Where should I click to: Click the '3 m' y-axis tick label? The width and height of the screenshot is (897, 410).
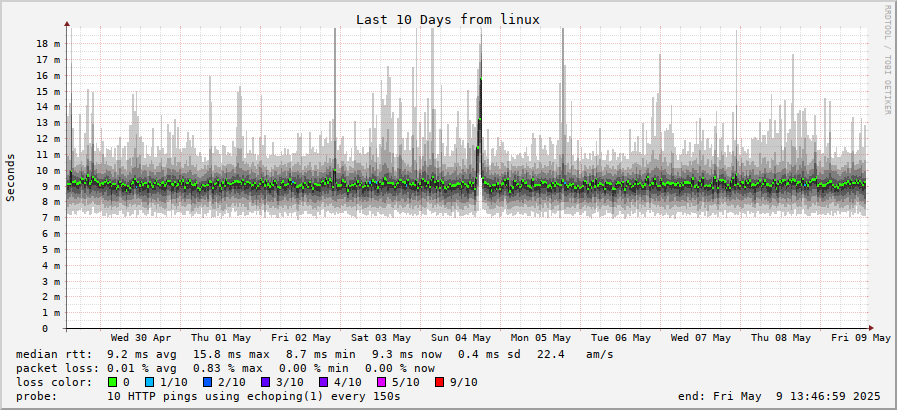tap(51, 281)
